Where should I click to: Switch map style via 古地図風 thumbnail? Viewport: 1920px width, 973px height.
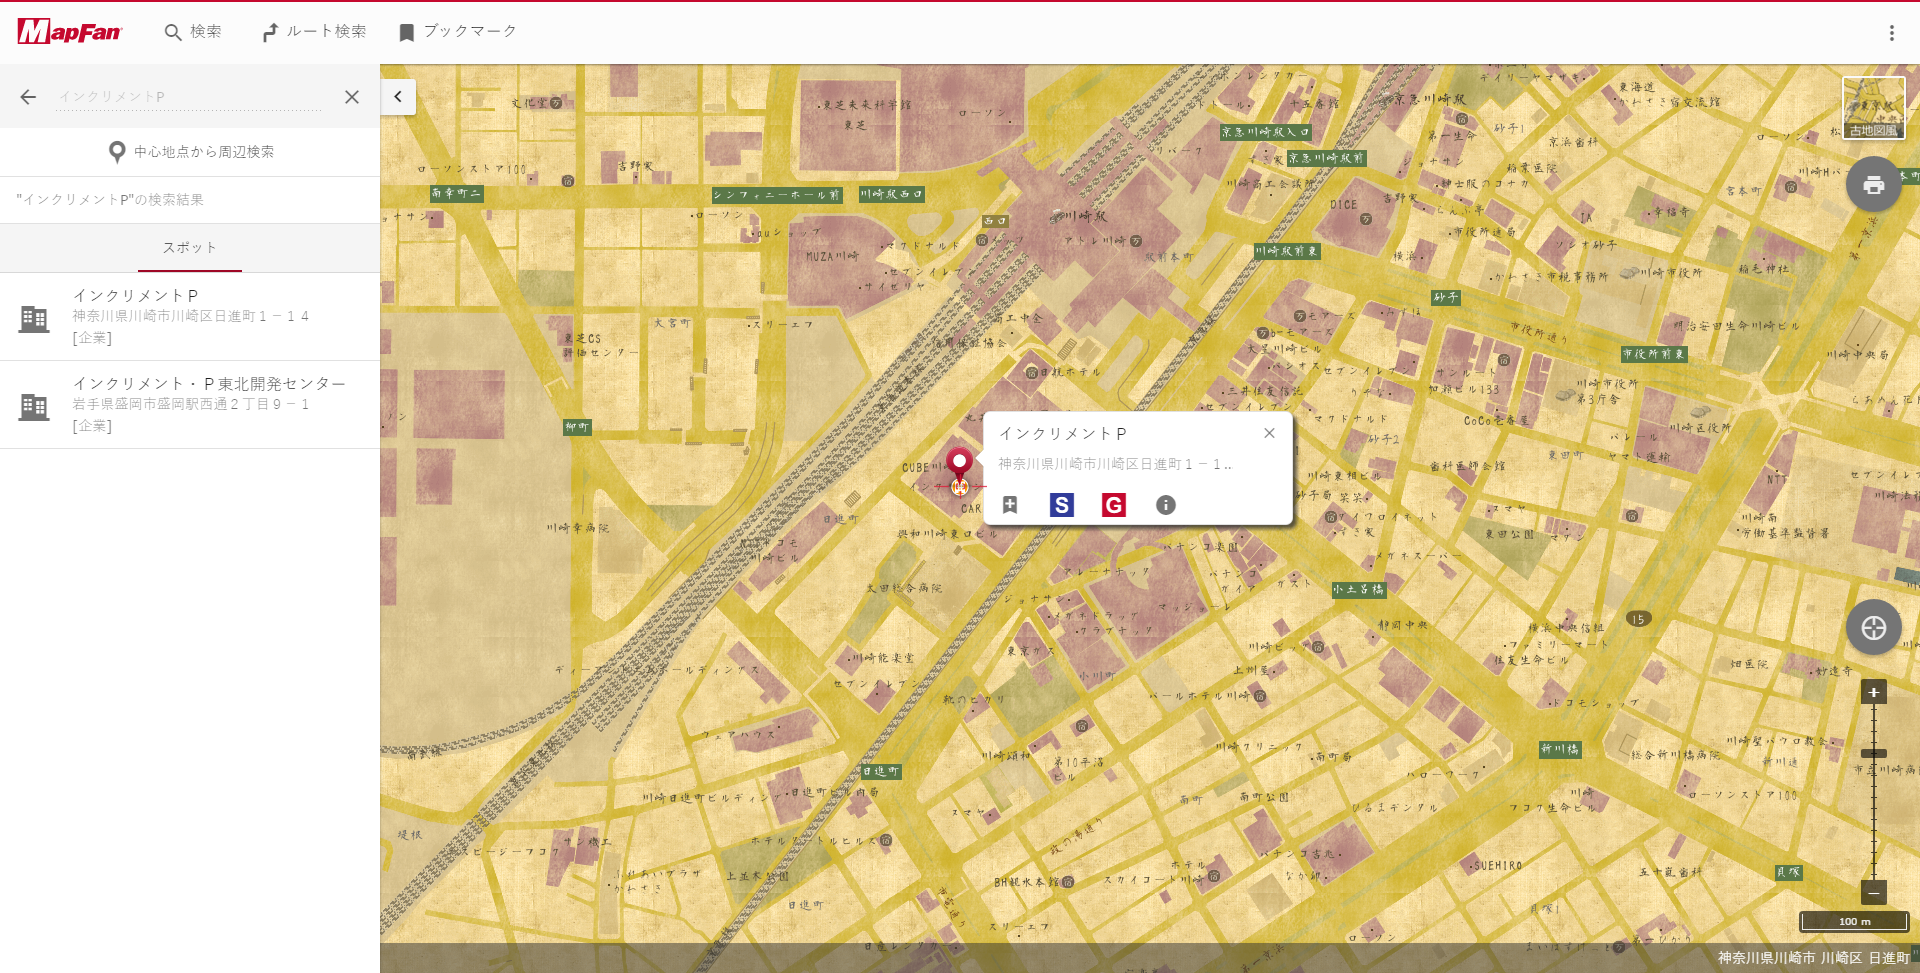(1874, 108)
